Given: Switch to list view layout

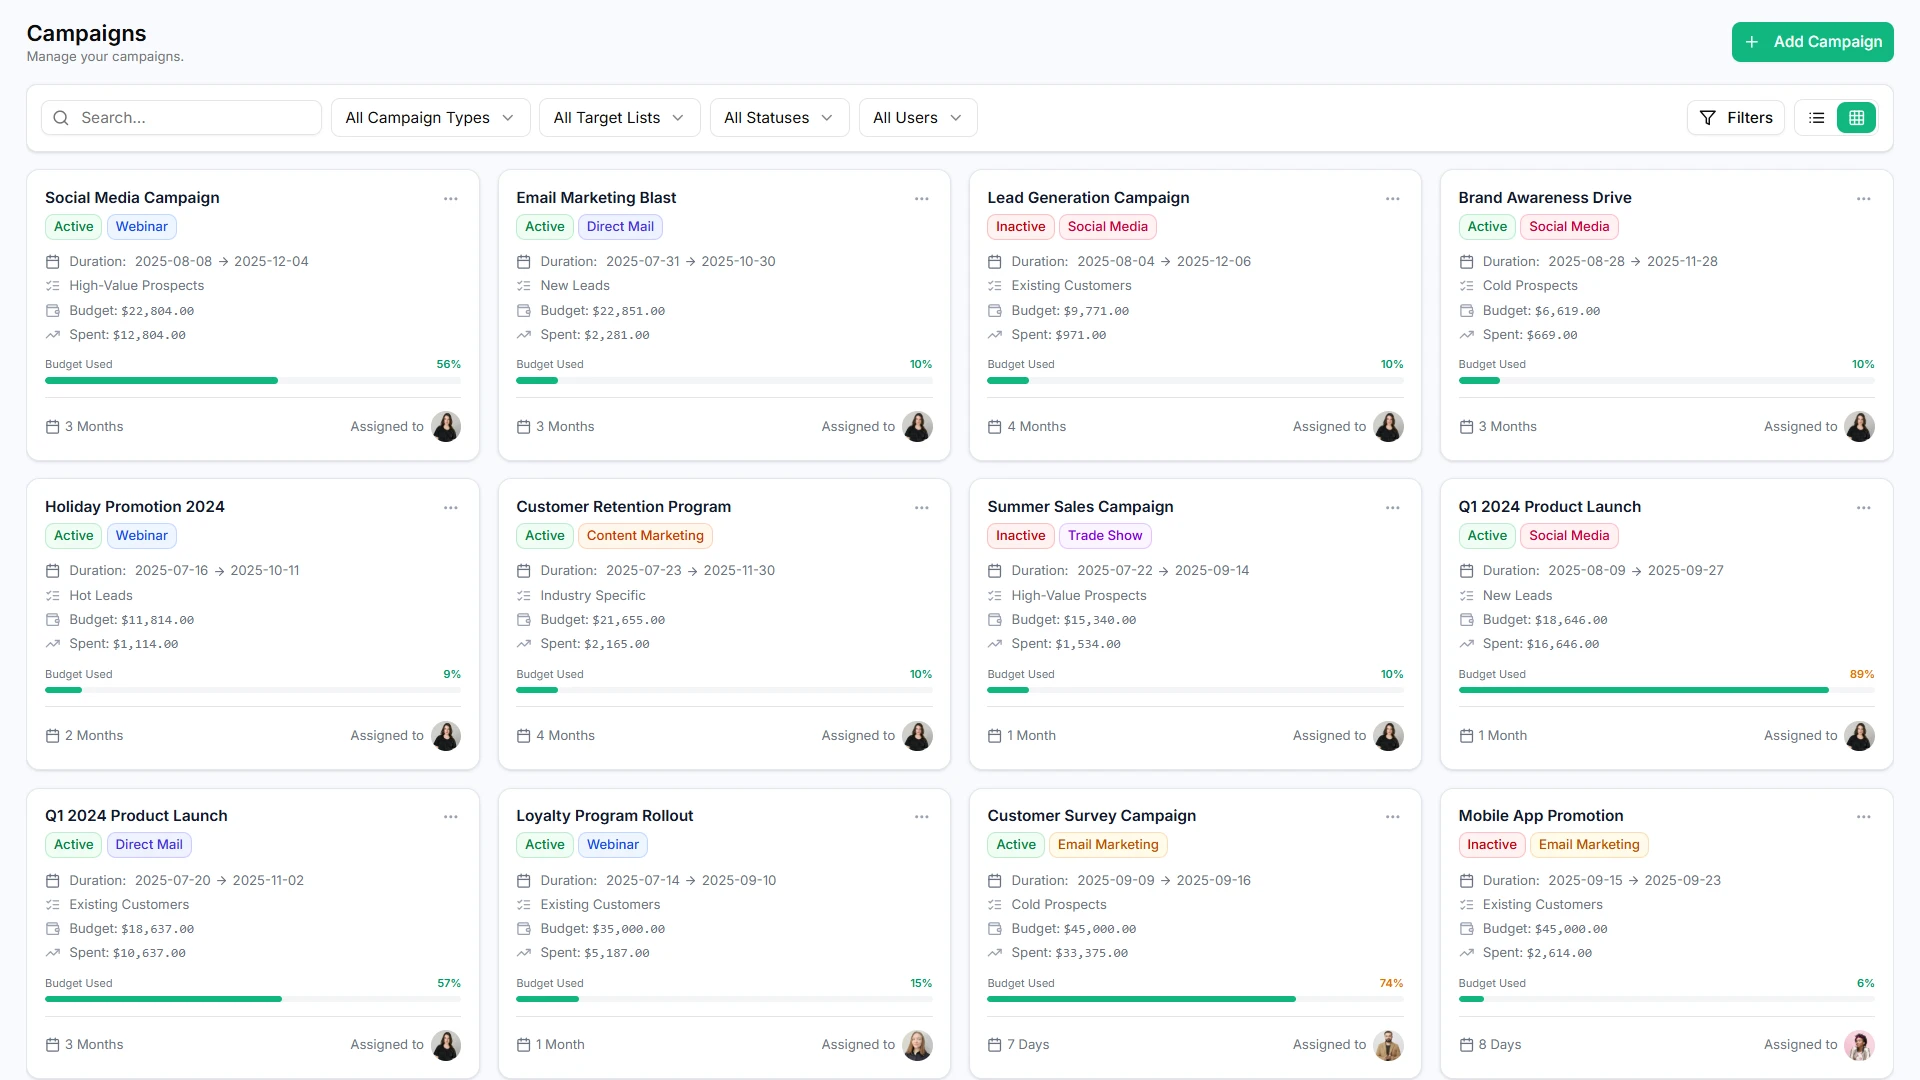Looking at the screenshot, I should pos(1817,118).
